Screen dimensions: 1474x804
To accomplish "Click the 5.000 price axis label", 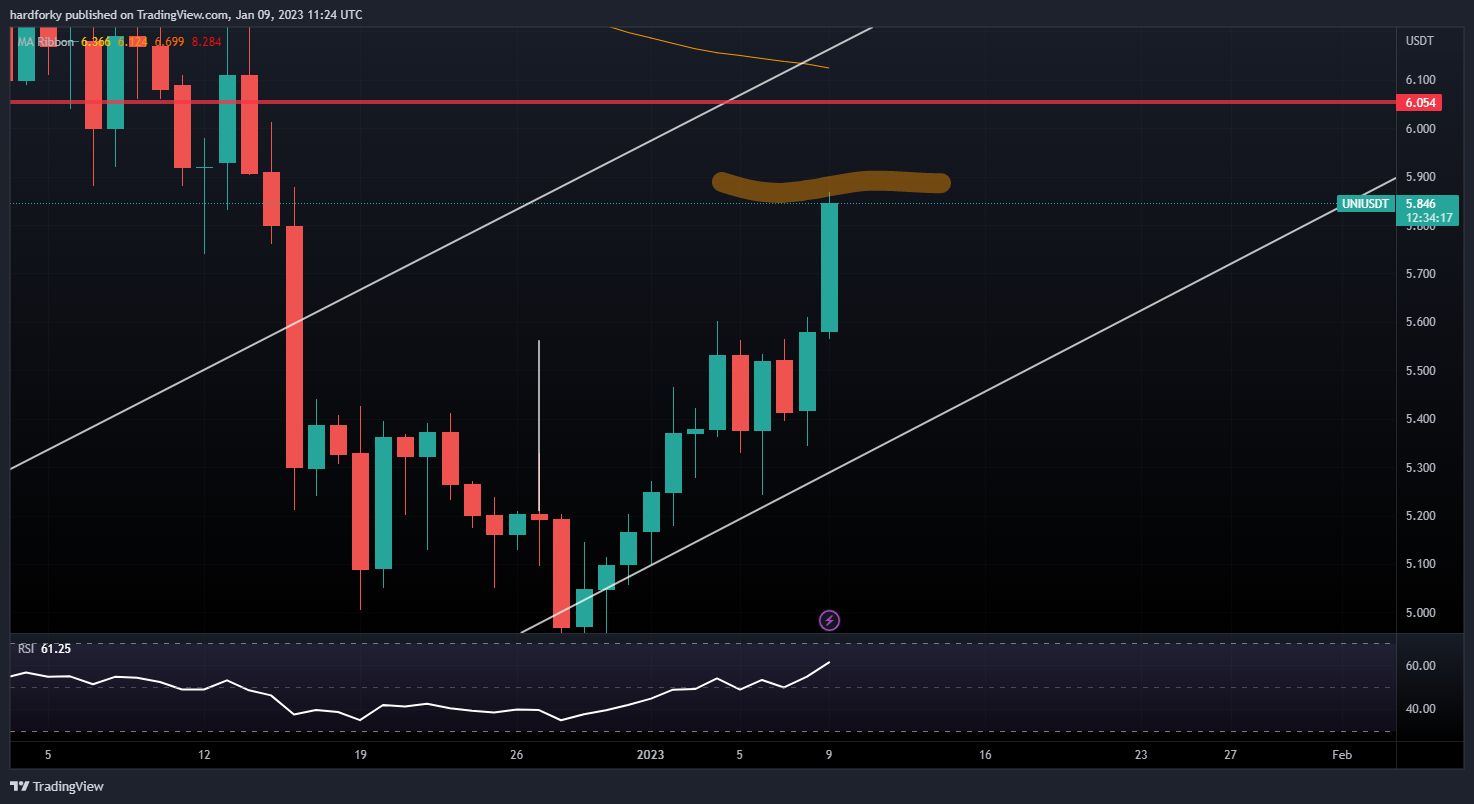I will pos(1420,613).
